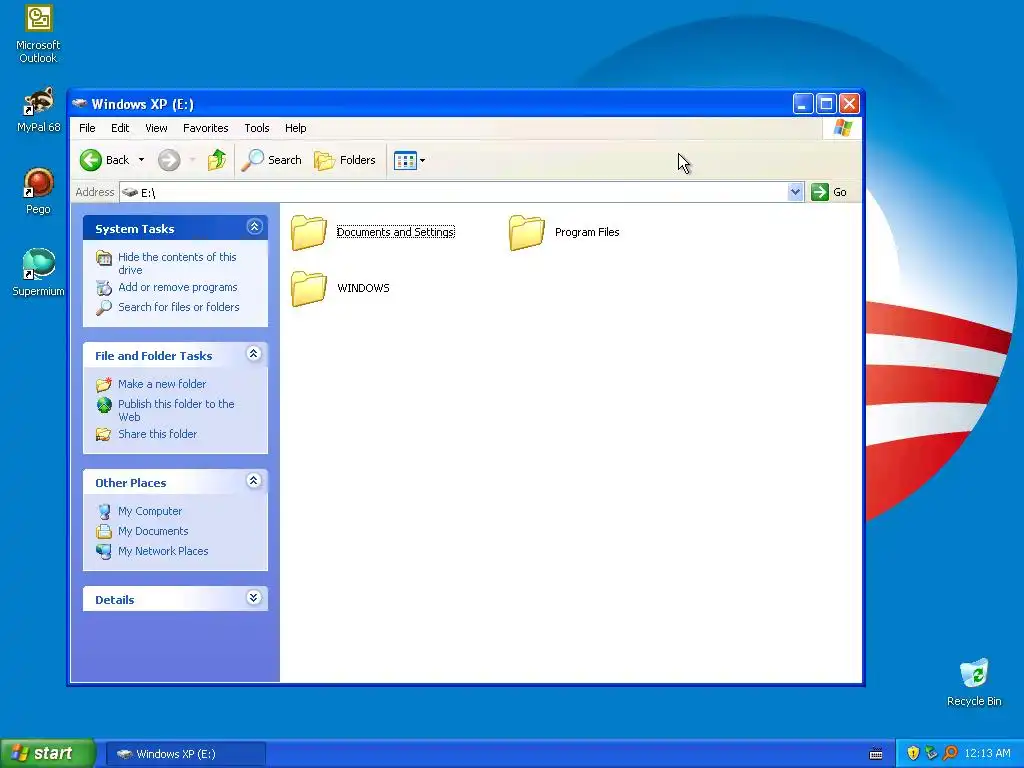Click Make a new folder link
1024x768 pixels.
click(162, 384)
